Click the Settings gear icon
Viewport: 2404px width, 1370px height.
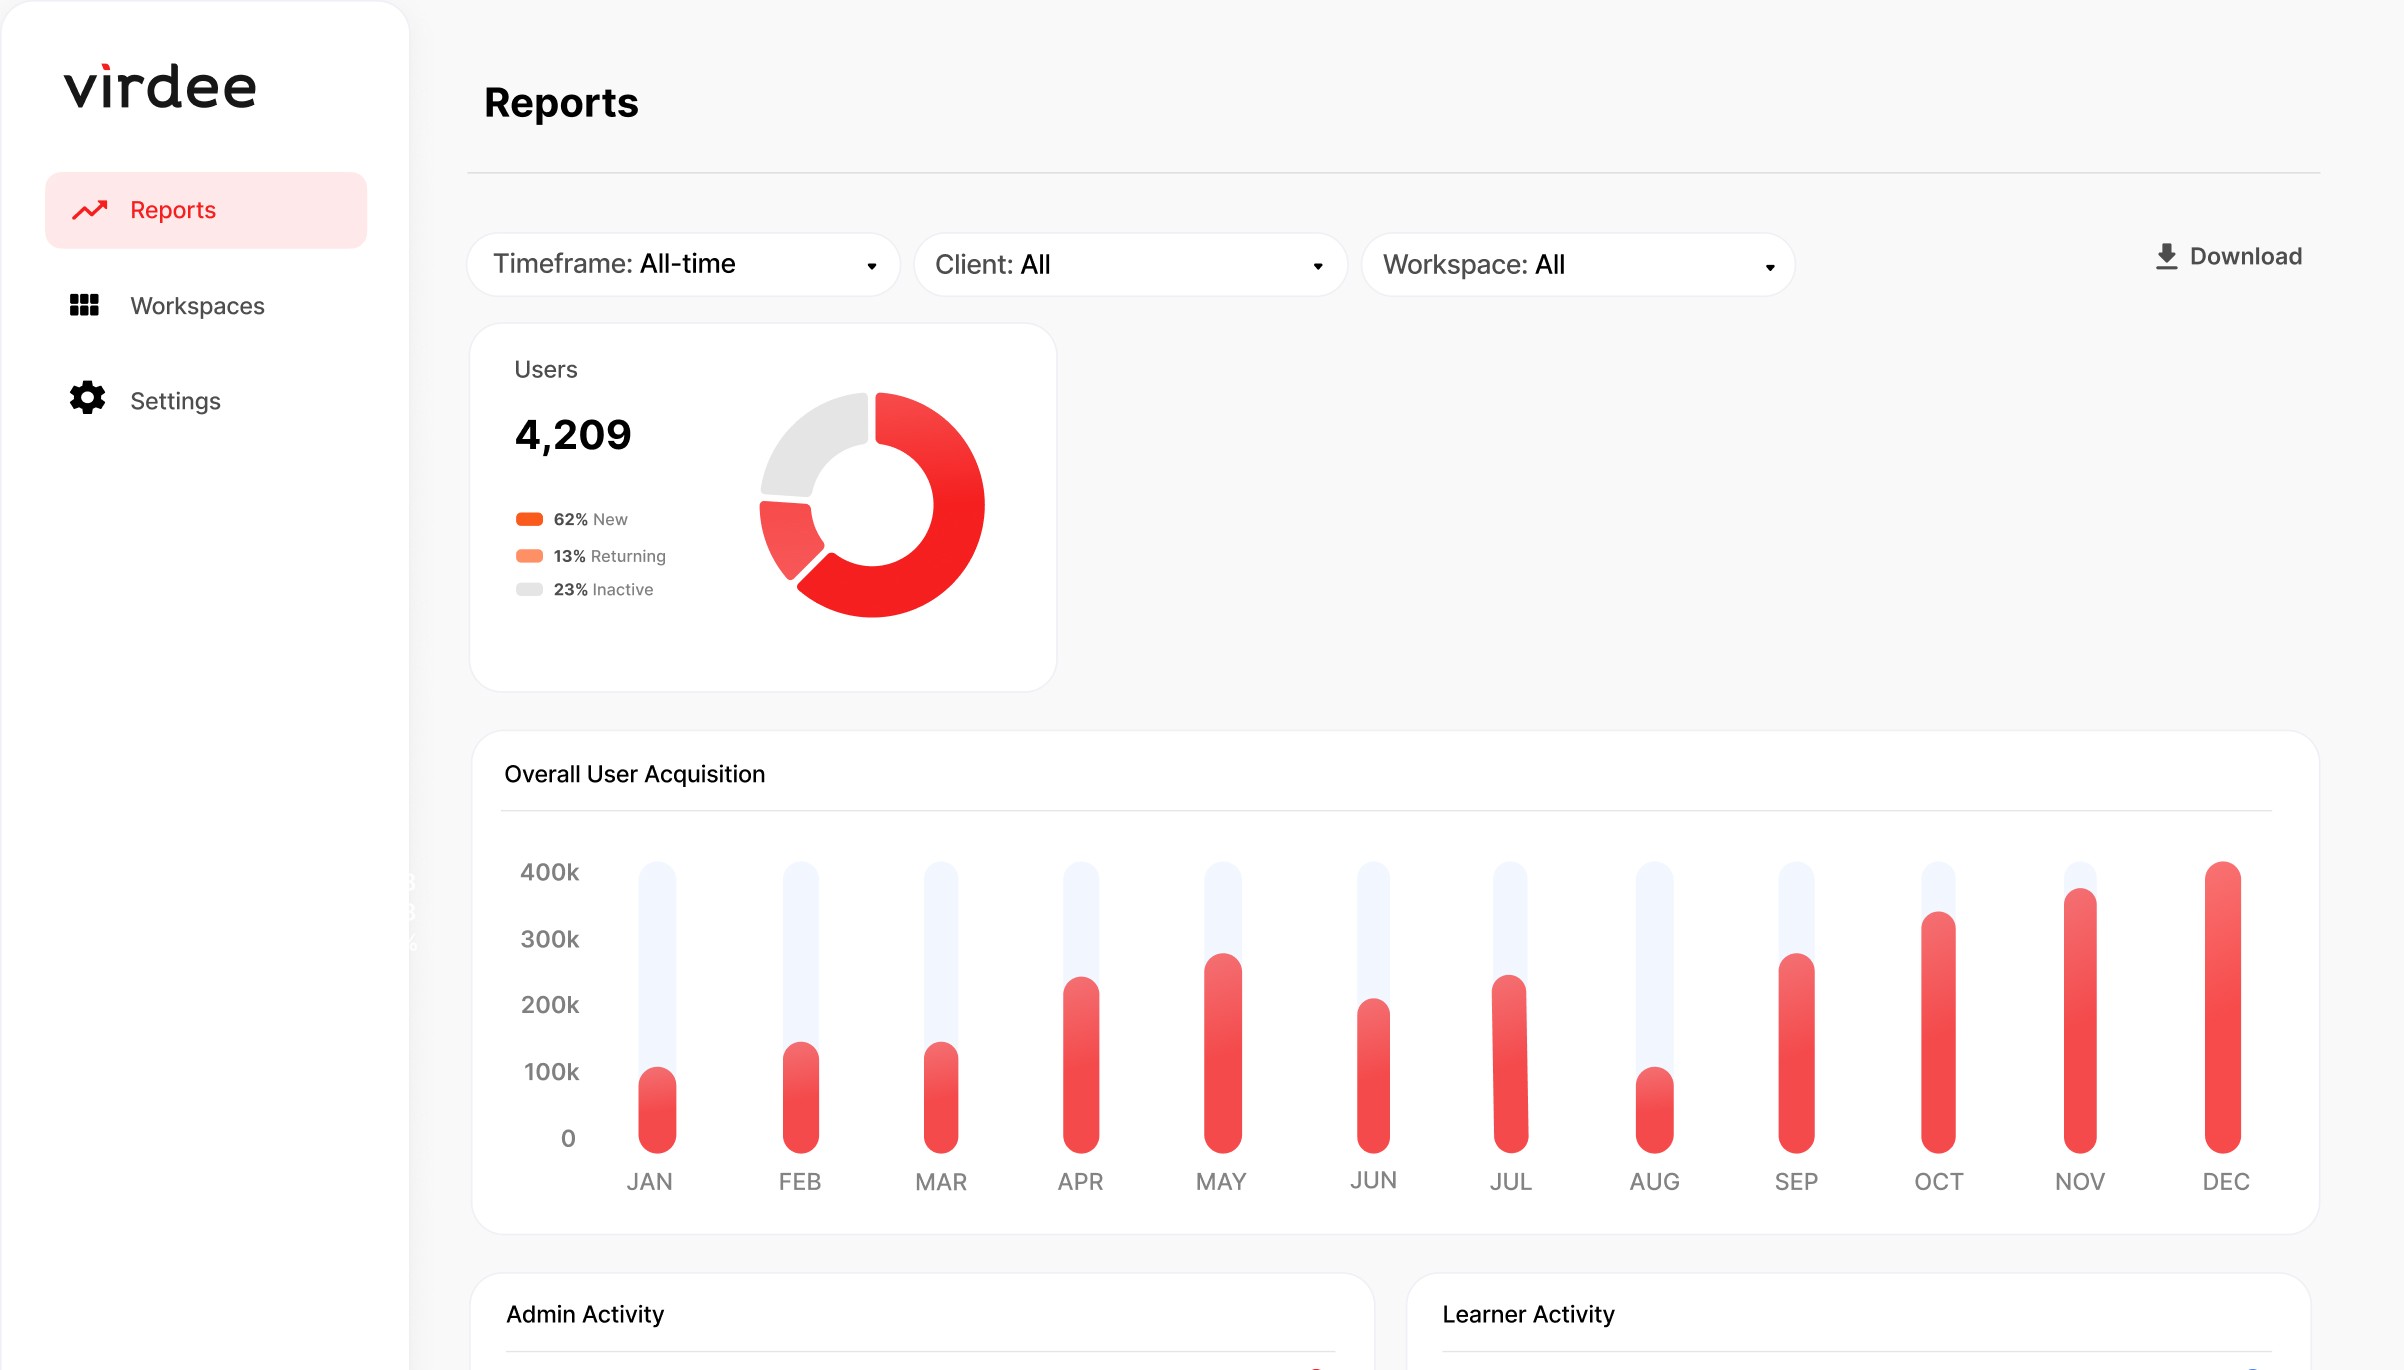click(x=87, y=398)
